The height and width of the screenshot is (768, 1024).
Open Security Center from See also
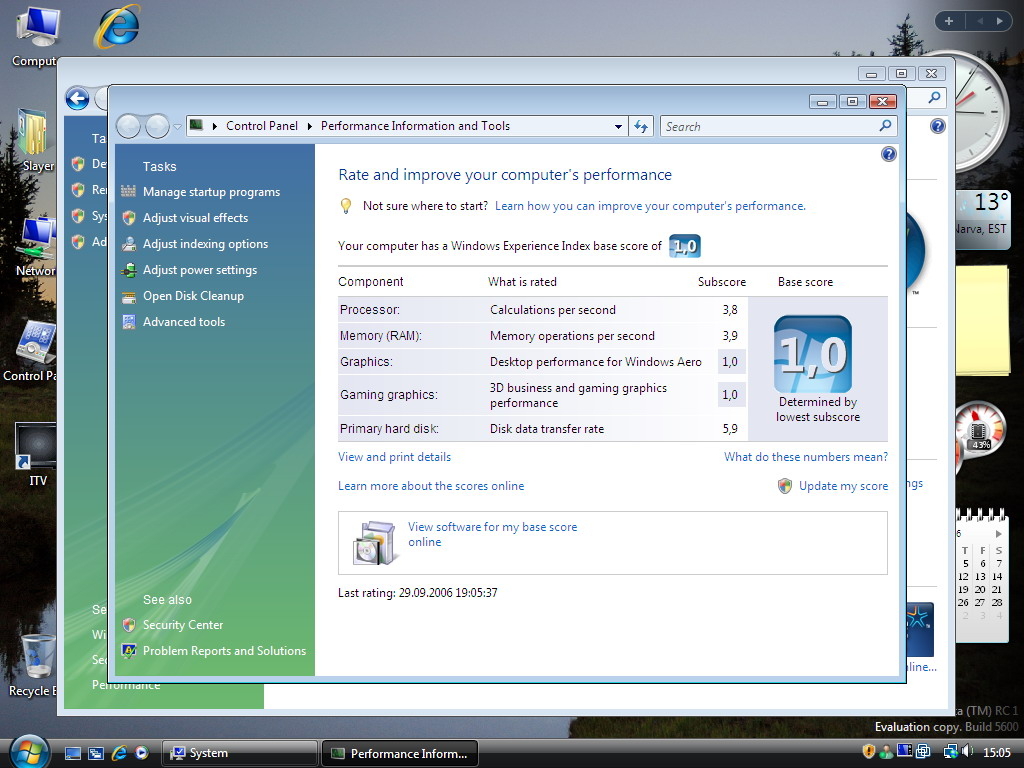point(183,625)
